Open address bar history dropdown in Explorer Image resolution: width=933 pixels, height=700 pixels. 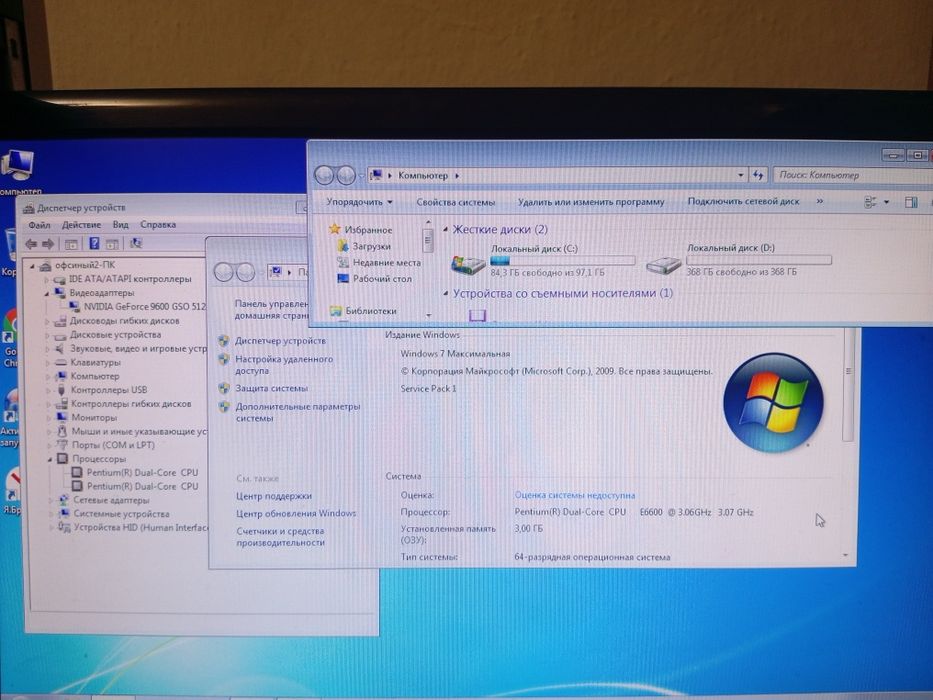point(740,176)
